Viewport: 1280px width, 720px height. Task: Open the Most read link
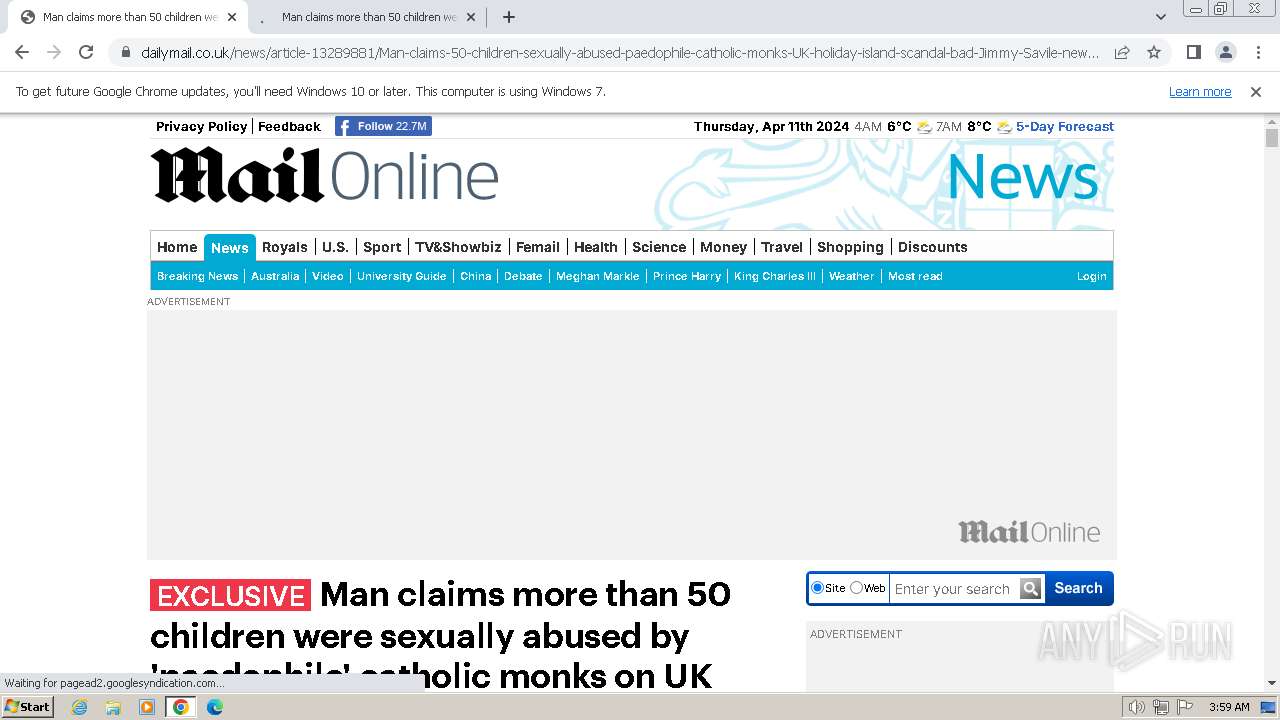(915, 276)
